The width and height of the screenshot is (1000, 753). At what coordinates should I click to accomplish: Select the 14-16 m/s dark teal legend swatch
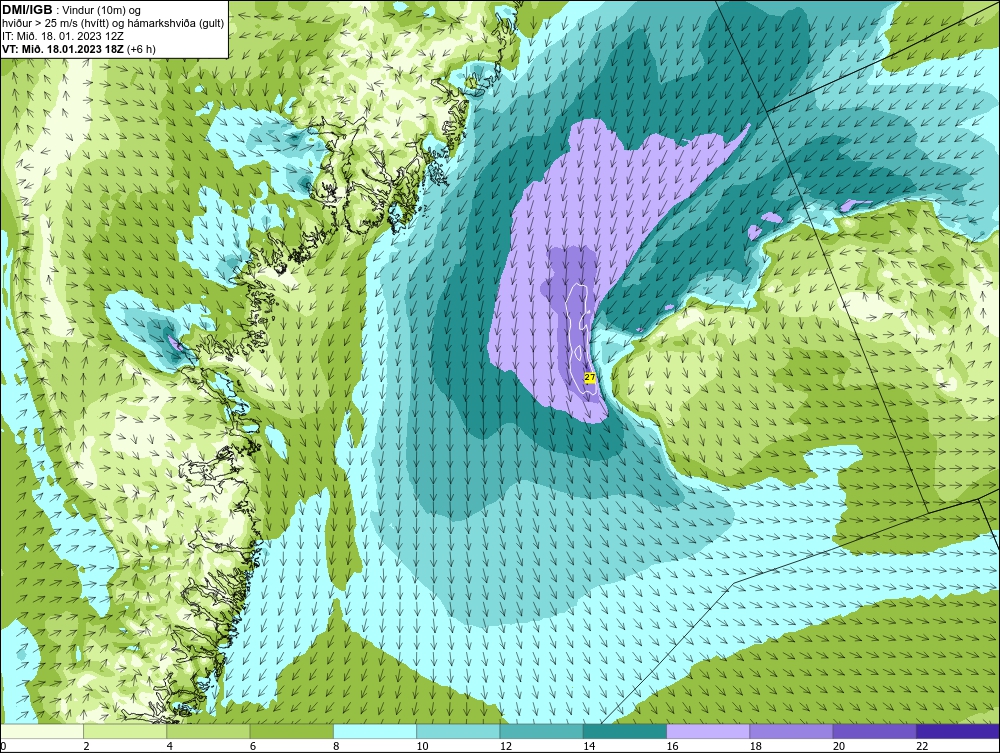coord(624,731)
